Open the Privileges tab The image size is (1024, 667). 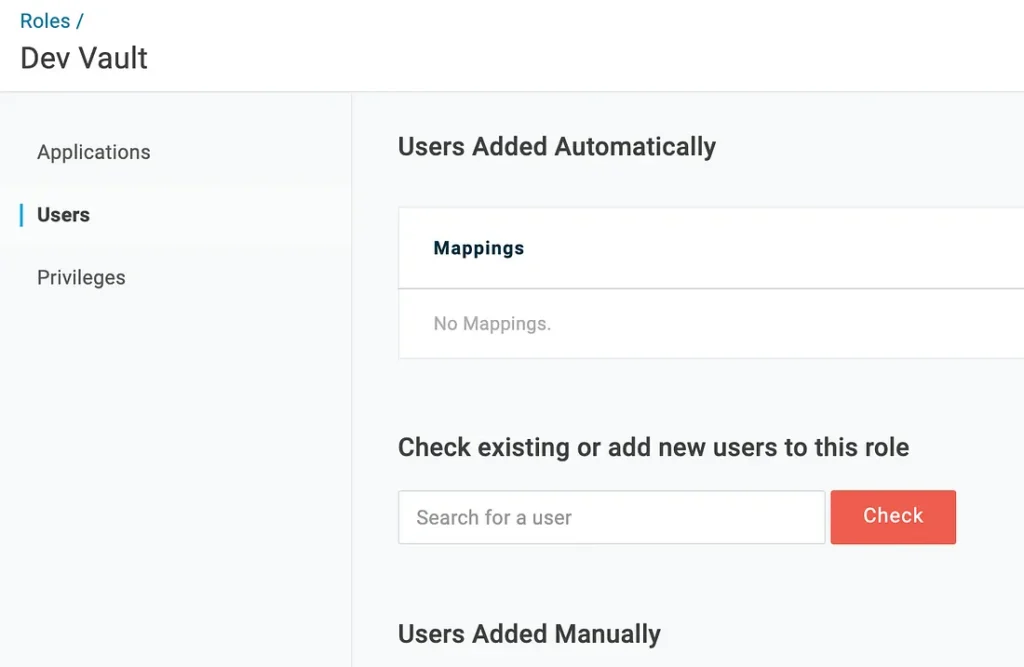tap(81, 277)
